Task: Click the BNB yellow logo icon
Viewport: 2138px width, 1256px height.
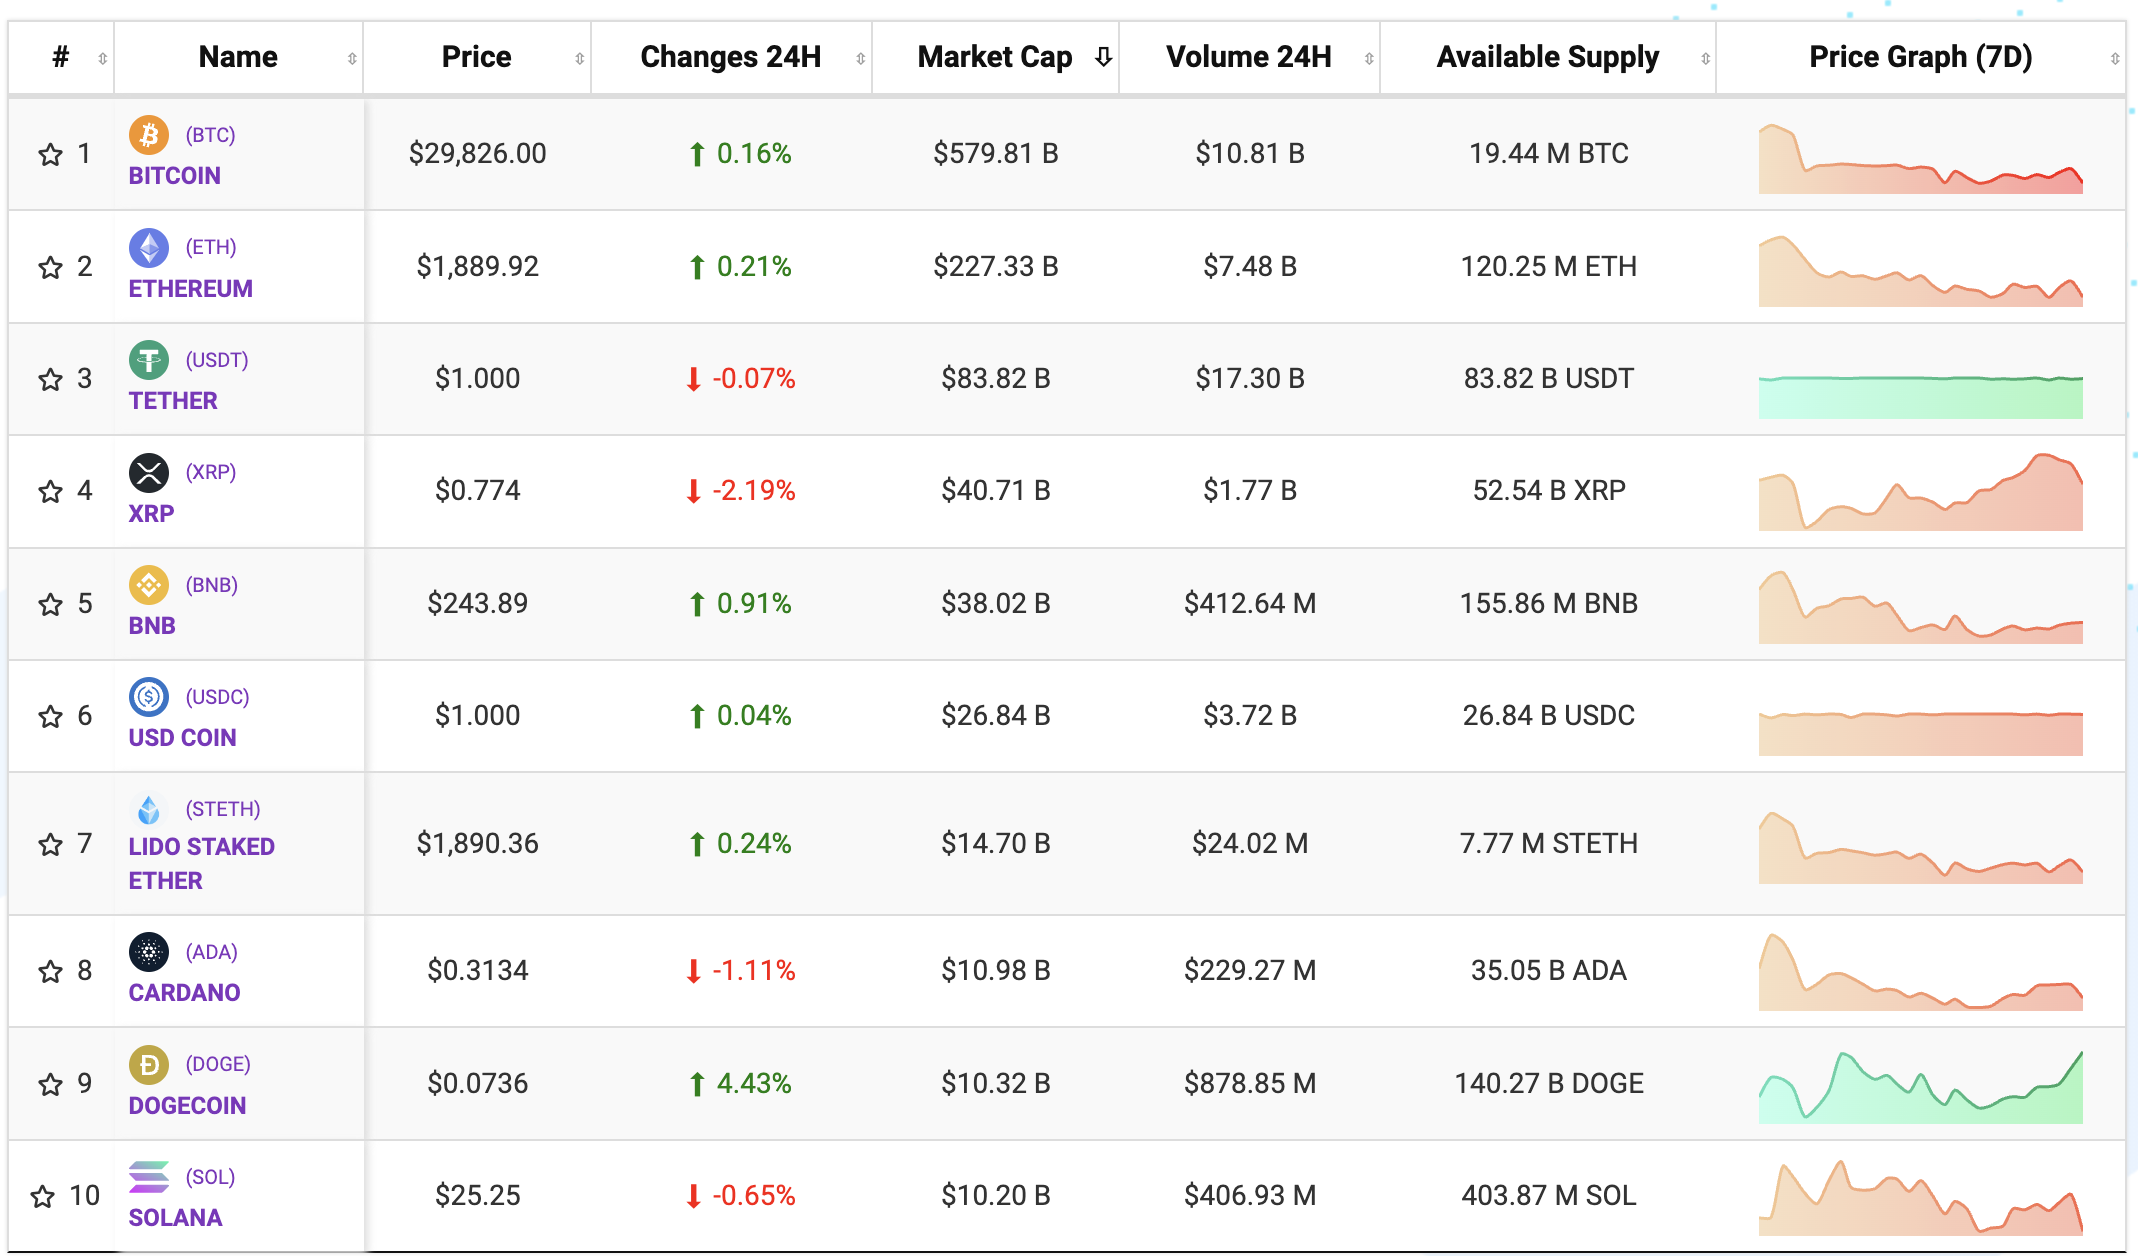Action: (x=149, y=584)
